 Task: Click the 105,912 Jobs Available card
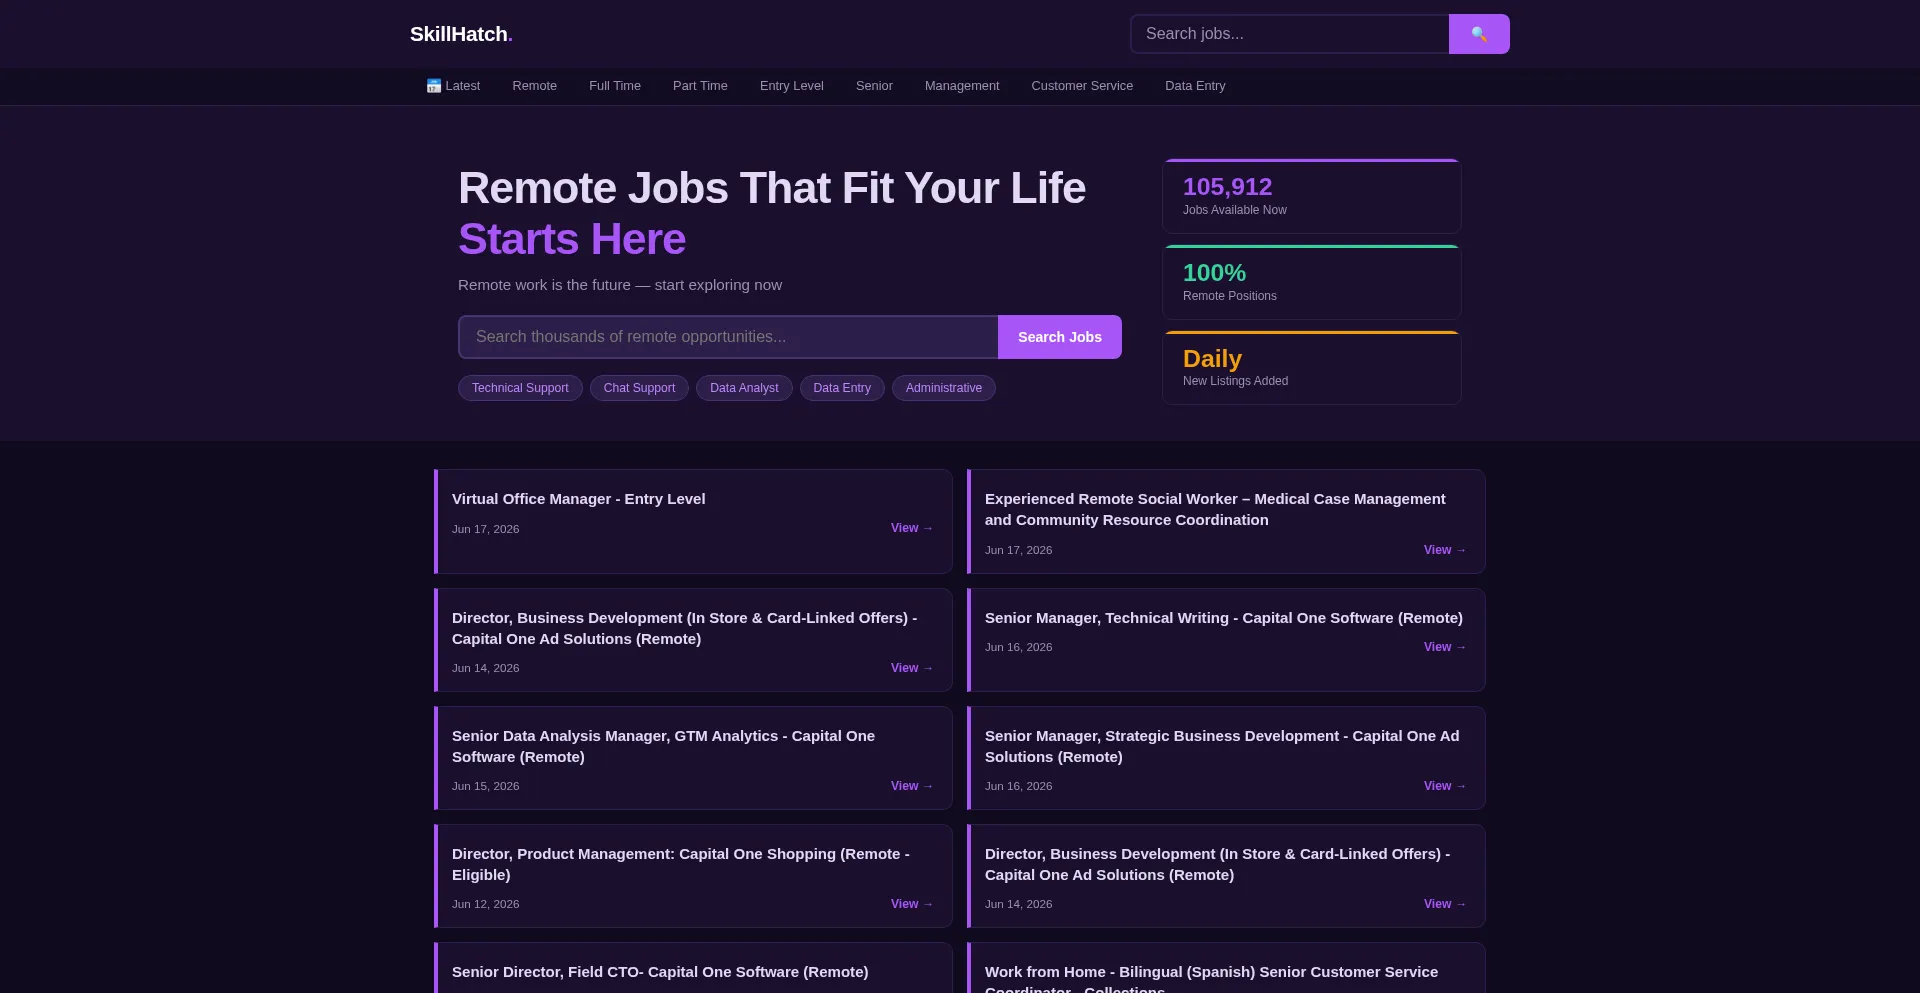(1312, 196)
